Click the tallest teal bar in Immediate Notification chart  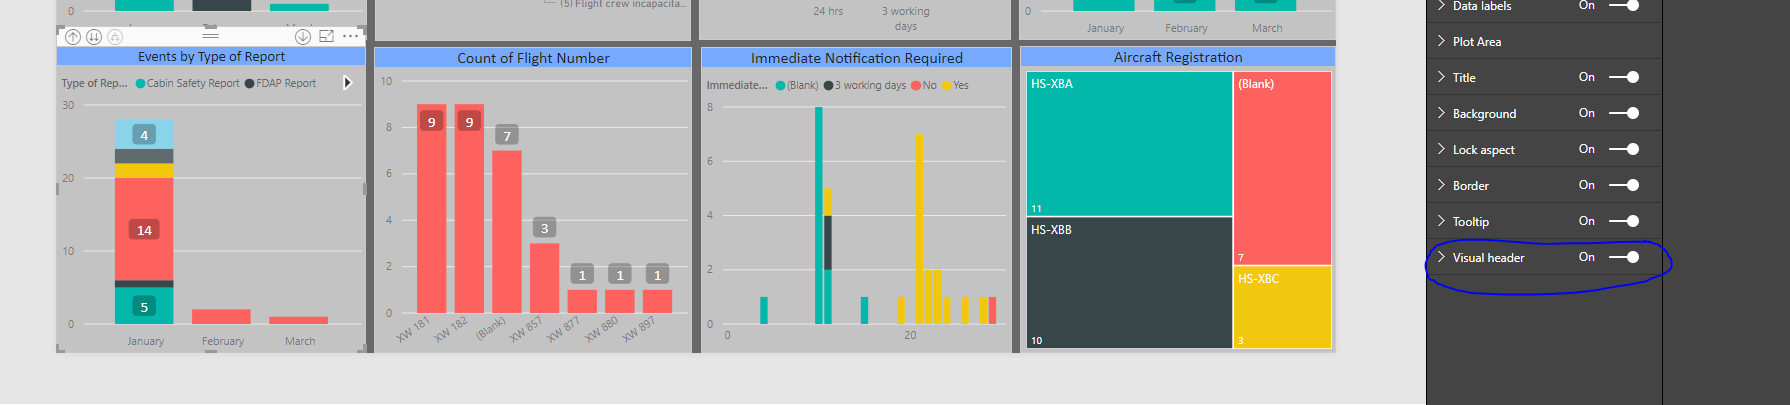tap(819, 215)
